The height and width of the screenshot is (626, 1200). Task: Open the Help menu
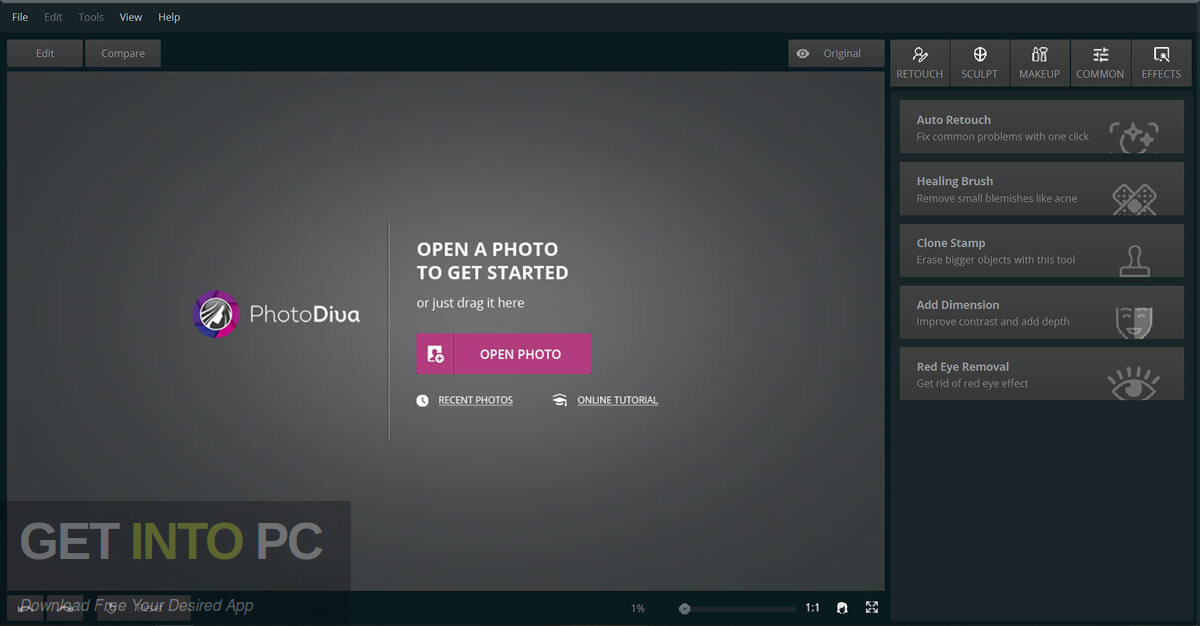[x=169, y=17]
